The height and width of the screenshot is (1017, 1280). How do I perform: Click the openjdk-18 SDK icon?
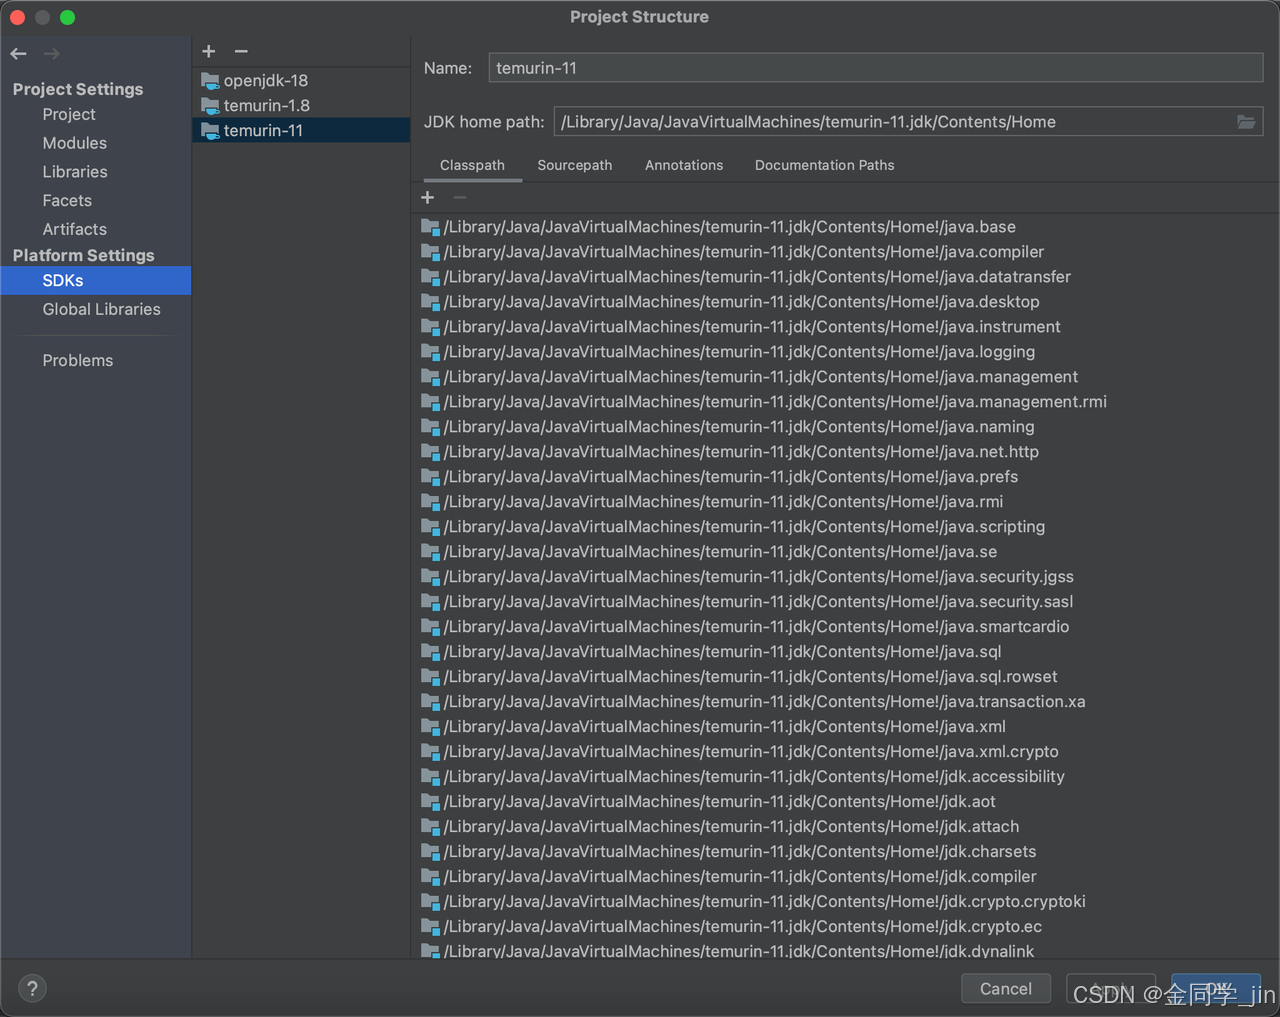[210, 81]
